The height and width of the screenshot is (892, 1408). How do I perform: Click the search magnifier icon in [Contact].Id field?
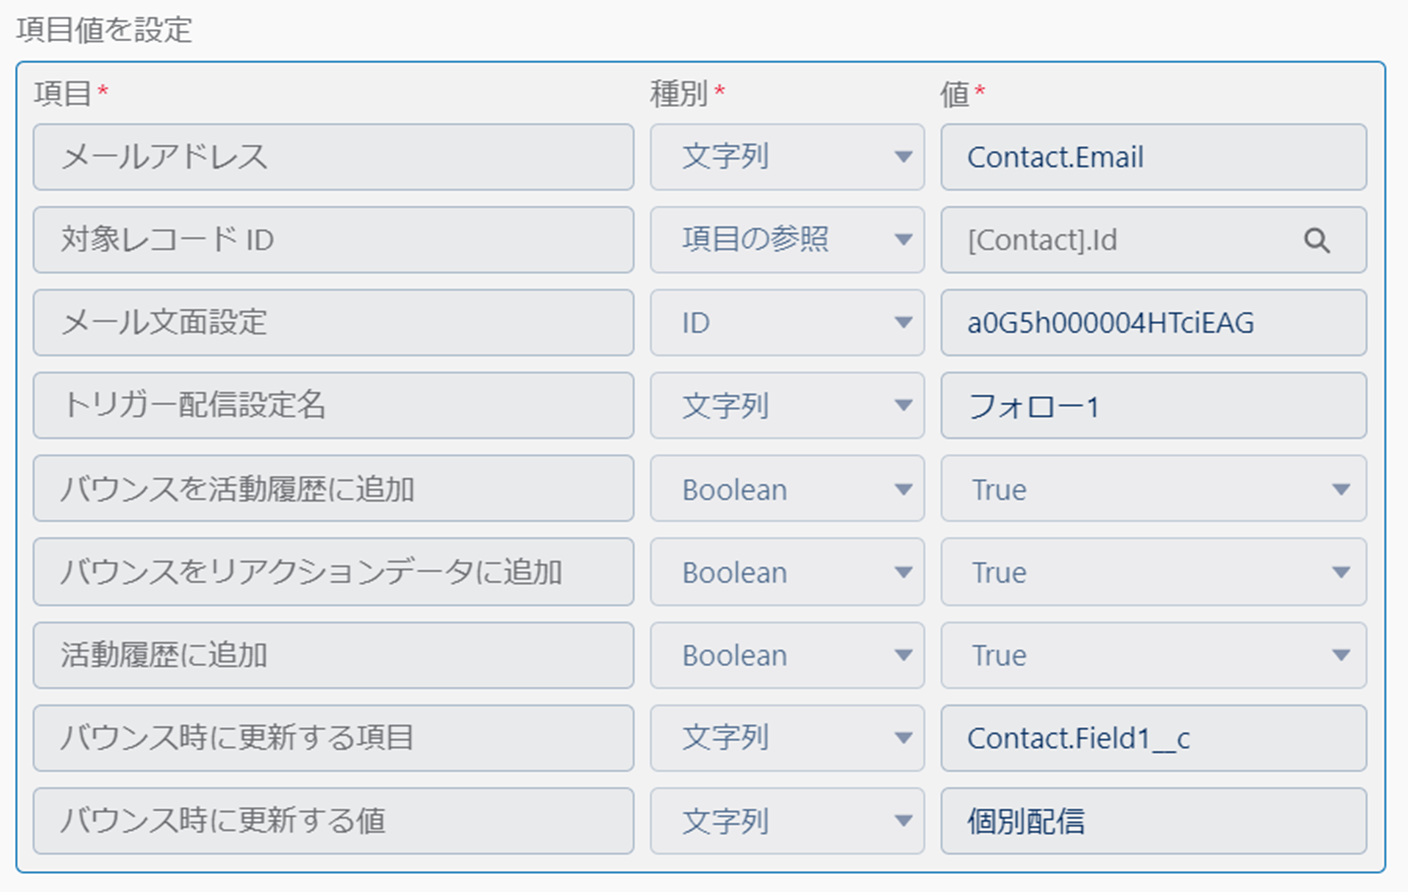tap(1316, 240)
